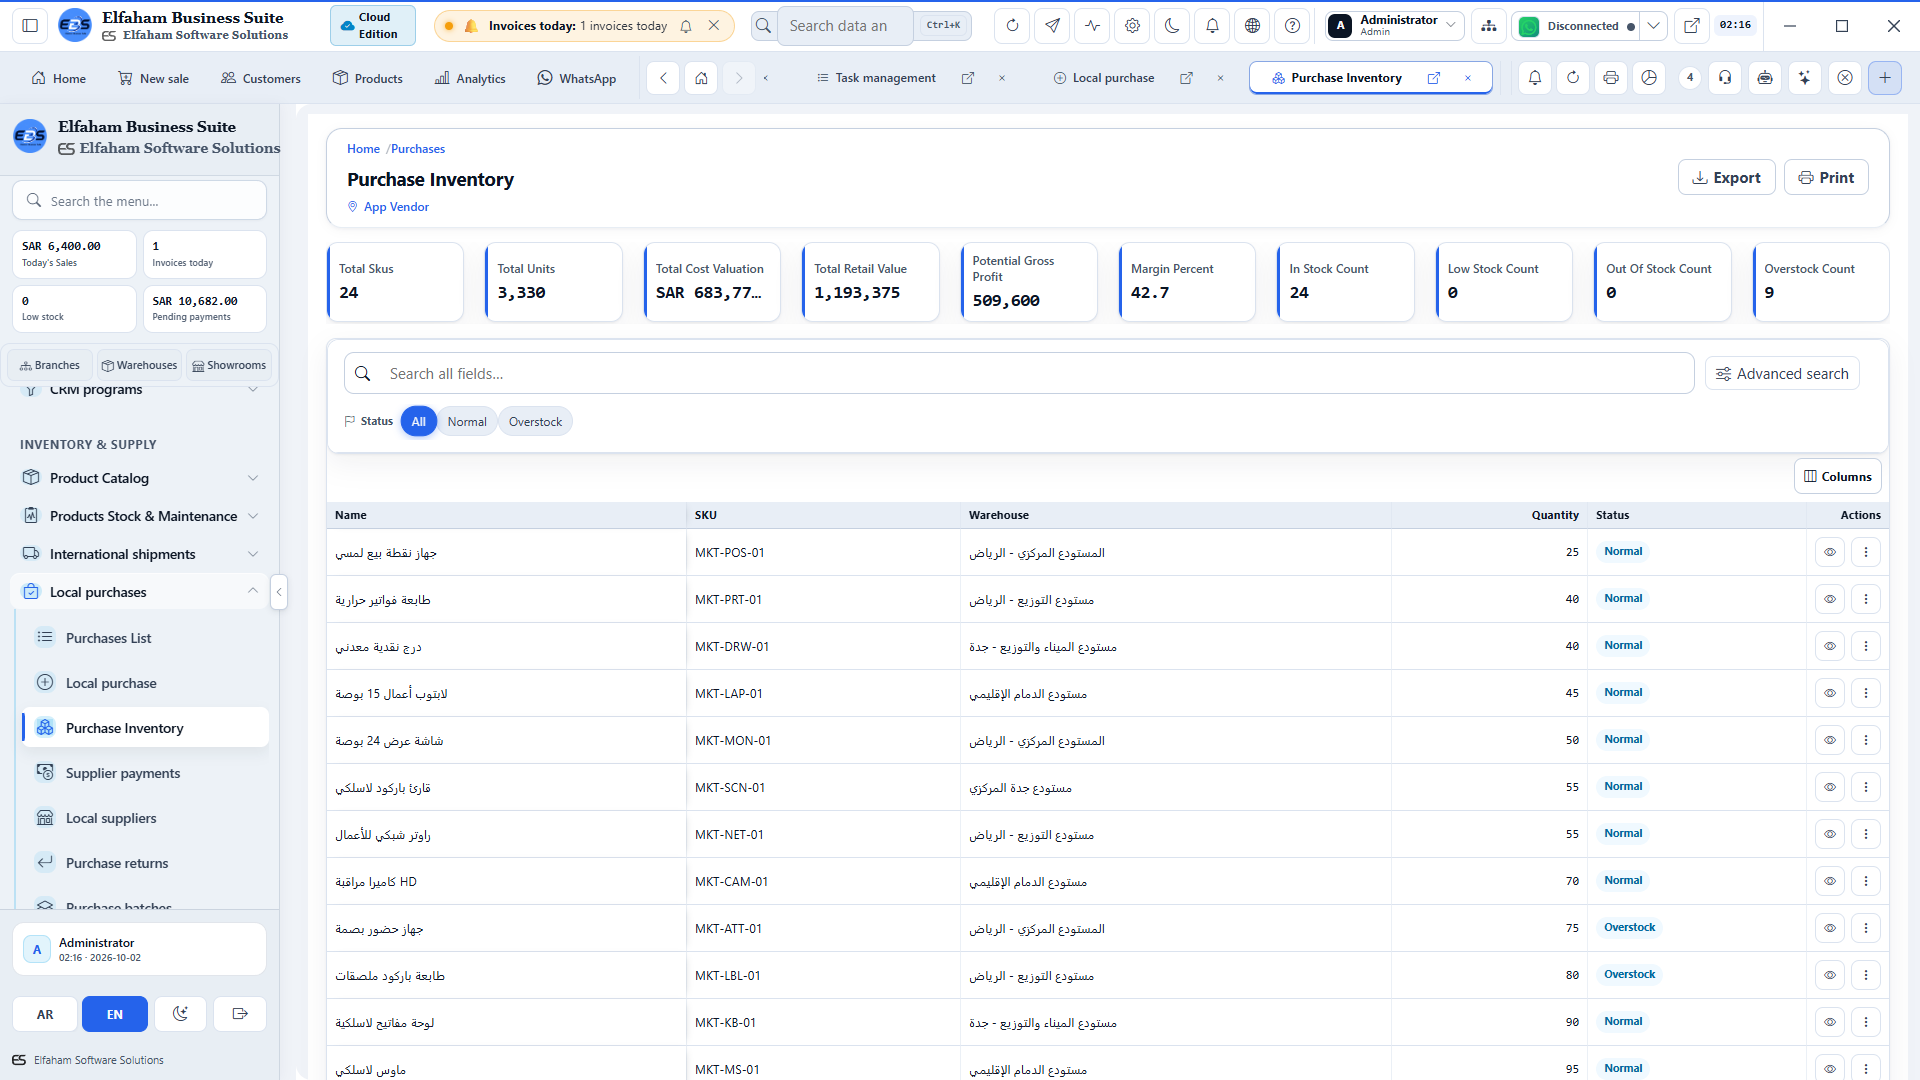Screen dimensions: 1920x1080
Task: Open the activity pulse icon
Action: click(1092, 26)
